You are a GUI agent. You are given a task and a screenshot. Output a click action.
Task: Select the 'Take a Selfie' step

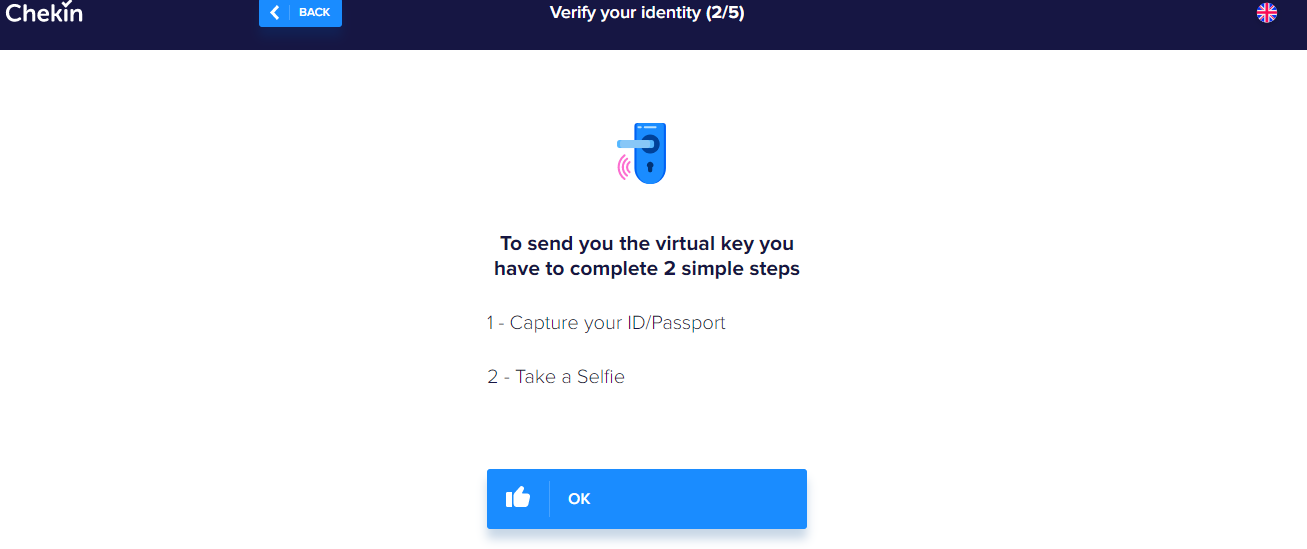[556, 377]
